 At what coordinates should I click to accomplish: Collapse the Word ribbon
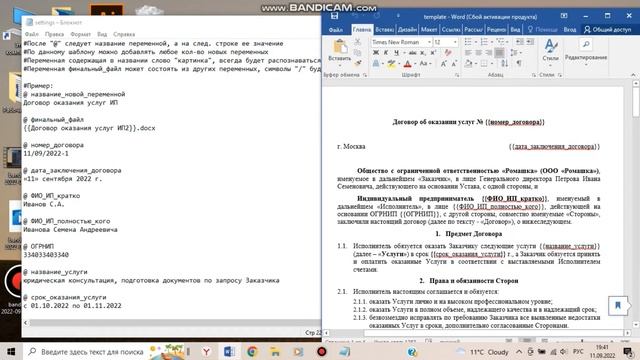[x=633, y=75]
